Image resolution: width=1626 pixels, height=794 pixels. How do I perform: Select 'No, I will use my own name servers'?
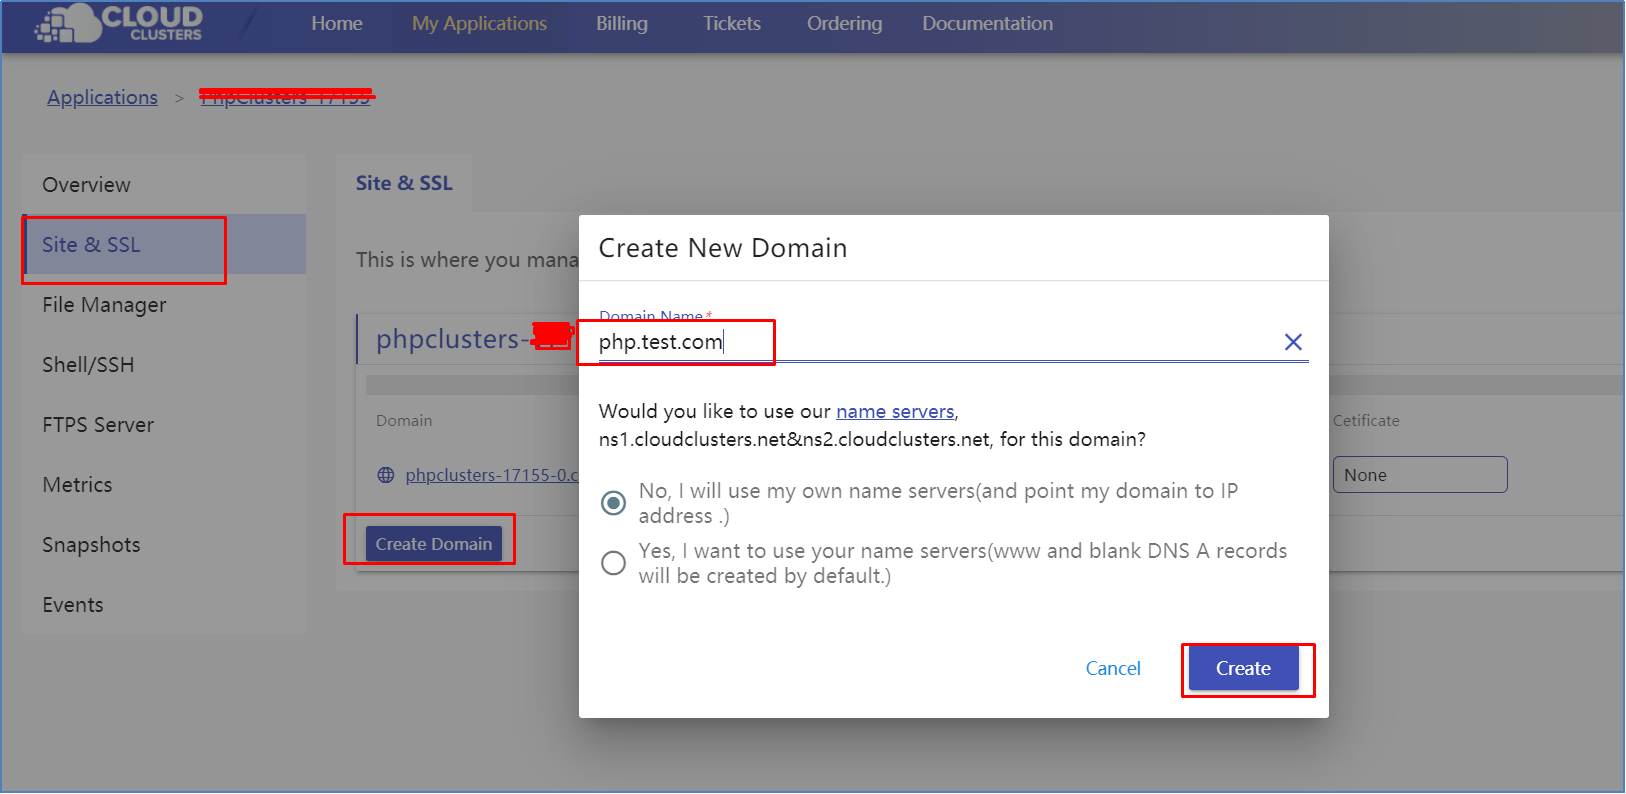click(613, 503)
